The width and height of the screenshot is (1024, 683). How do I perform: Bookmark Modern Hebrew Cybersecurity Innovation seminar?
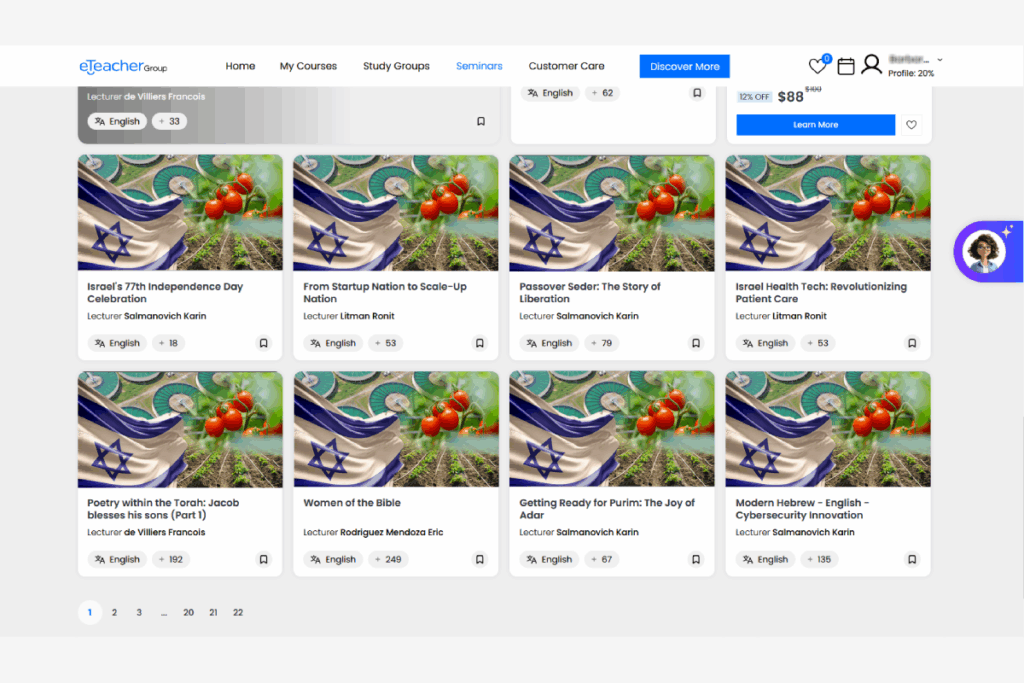coord(912,559)
